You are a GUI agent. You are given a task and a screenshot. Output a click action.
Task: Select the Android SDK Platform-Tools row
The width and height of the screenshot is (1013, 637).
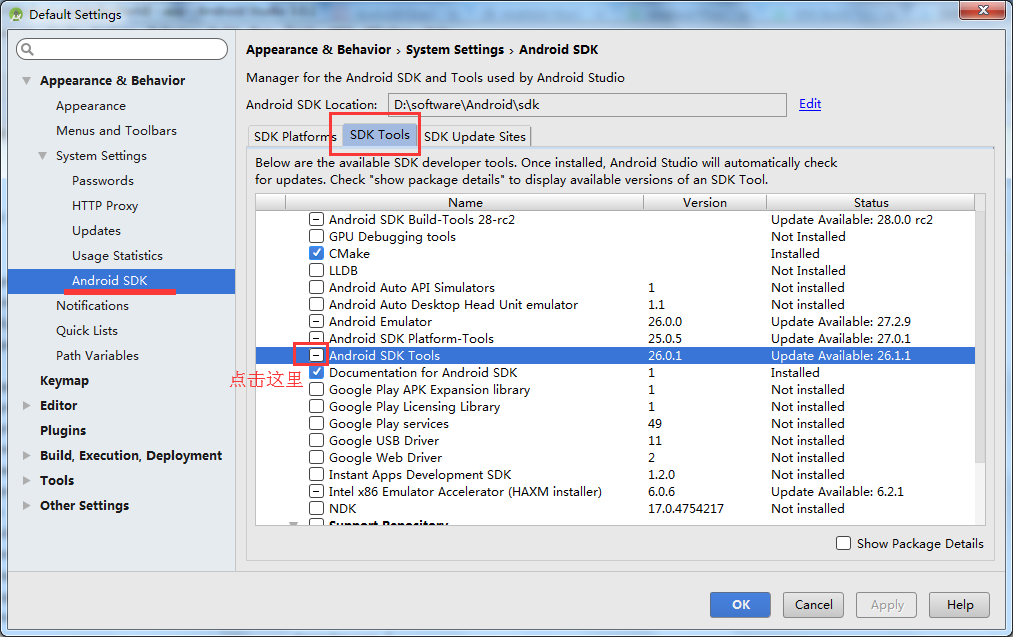point(615,339)
